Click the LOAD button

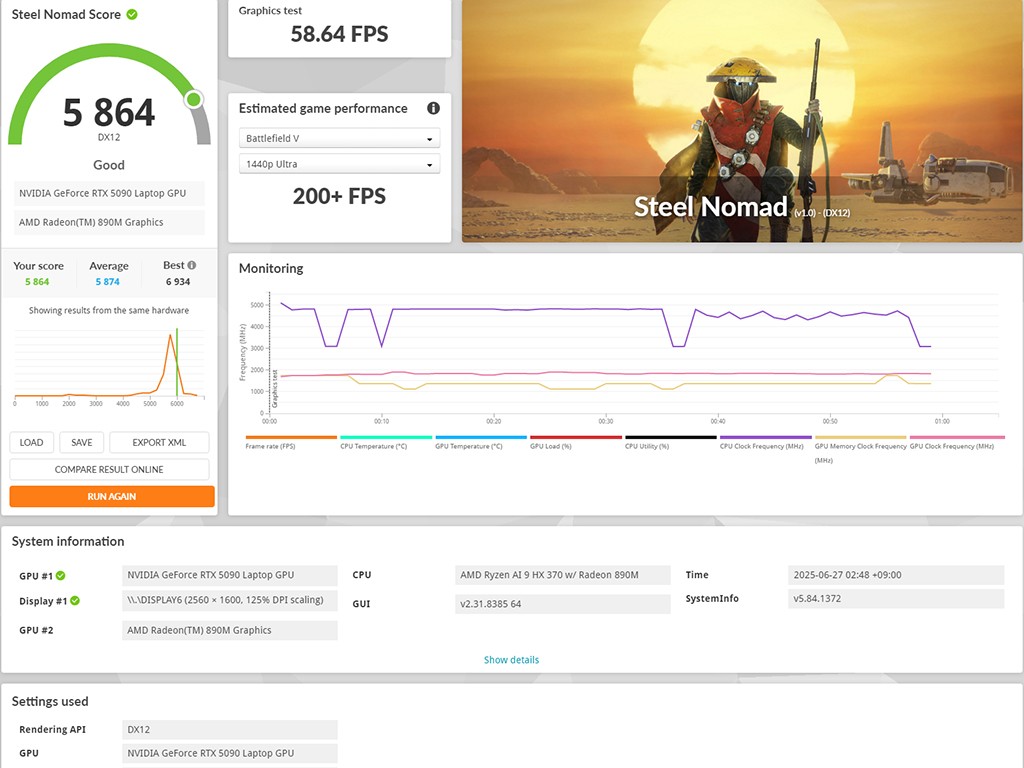32,443
